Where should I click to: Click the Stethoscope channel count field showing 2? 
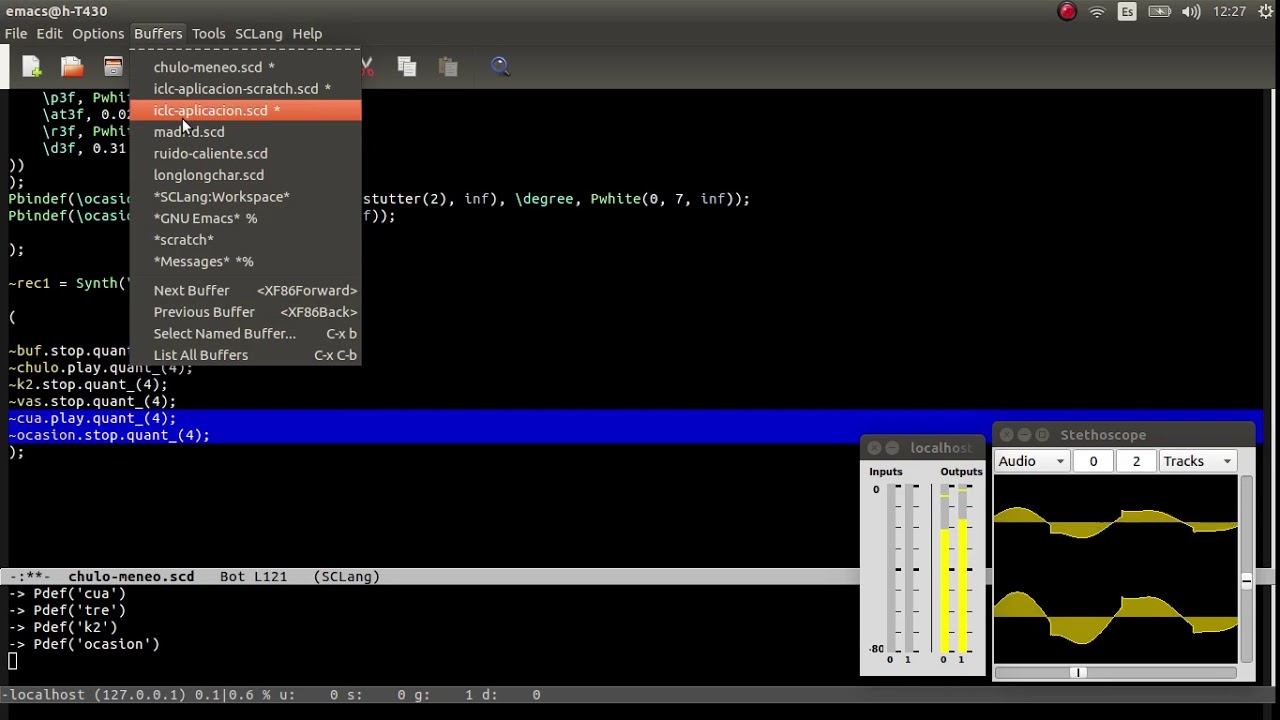pyautogui.click(x=1136, y=461)
